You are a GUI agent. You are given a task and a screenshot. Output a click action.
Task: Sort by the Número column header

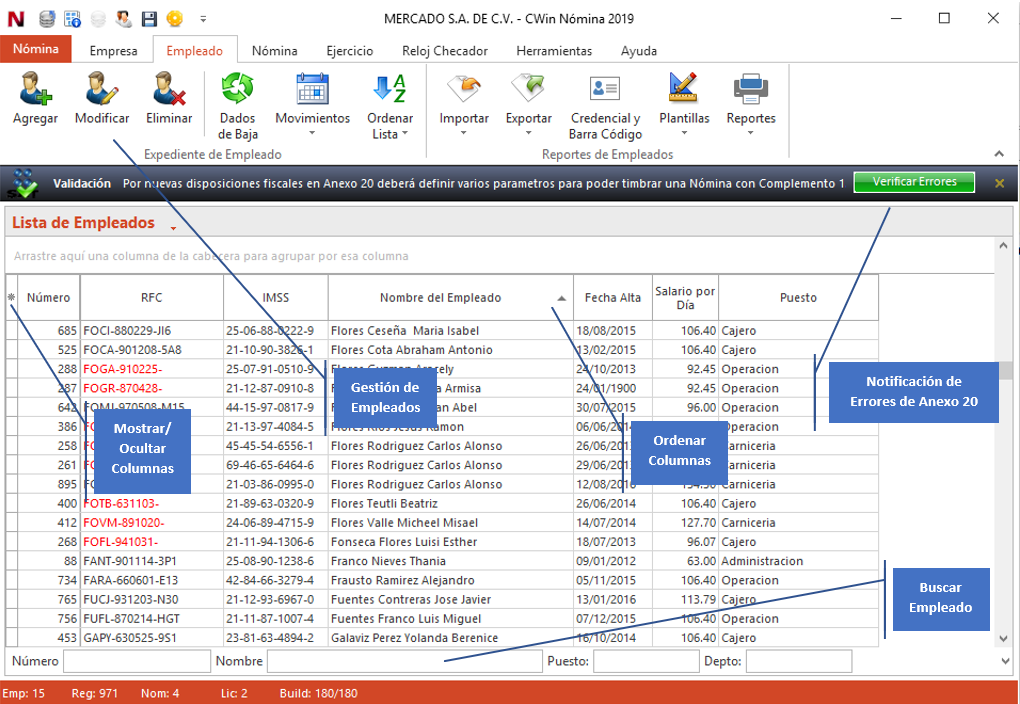(49, 297)
